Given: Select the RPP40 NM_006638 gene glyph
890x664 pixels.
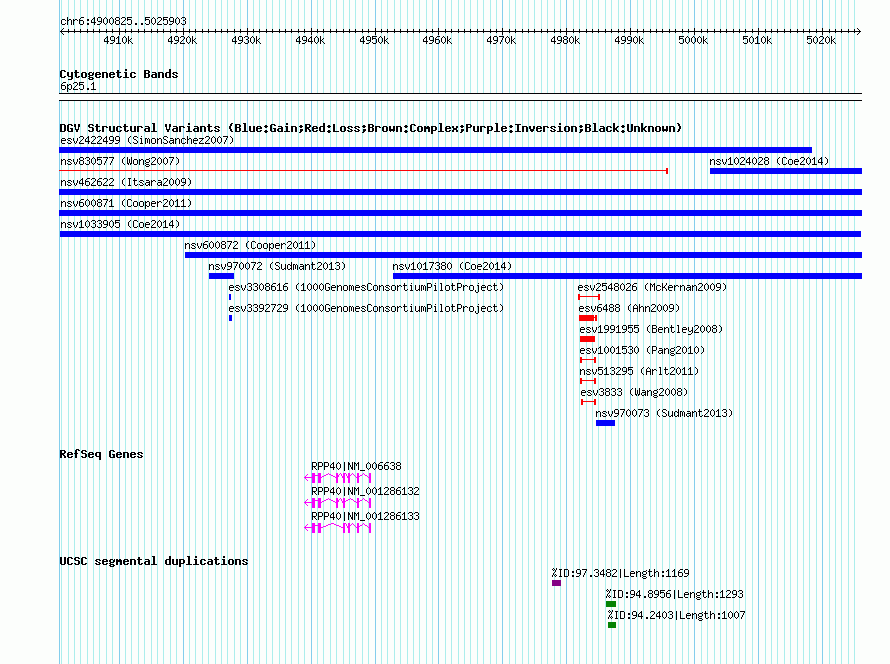Looking at the screenshot, I should (x=338, y=478).
